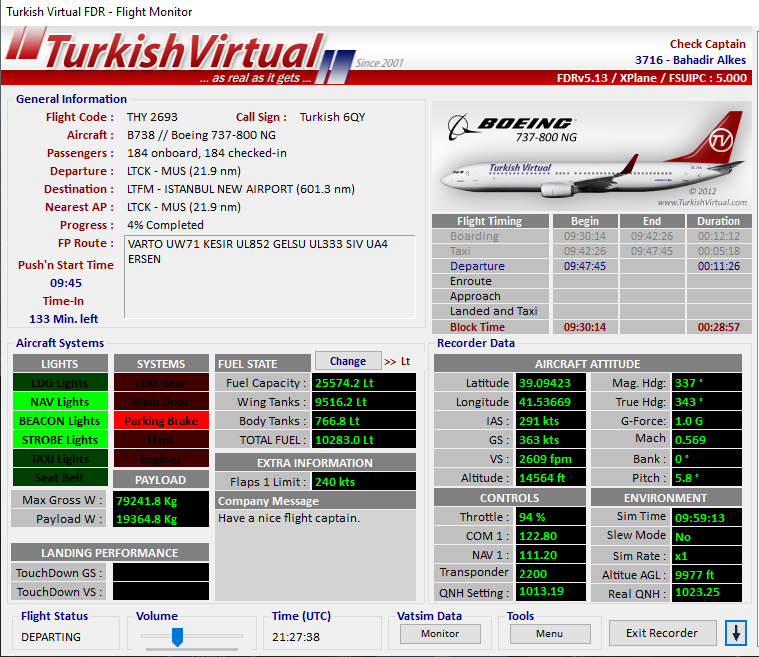The image size is (759, 657).
Task: Click the Longitude value 41.53669
Action: (551, 401)
